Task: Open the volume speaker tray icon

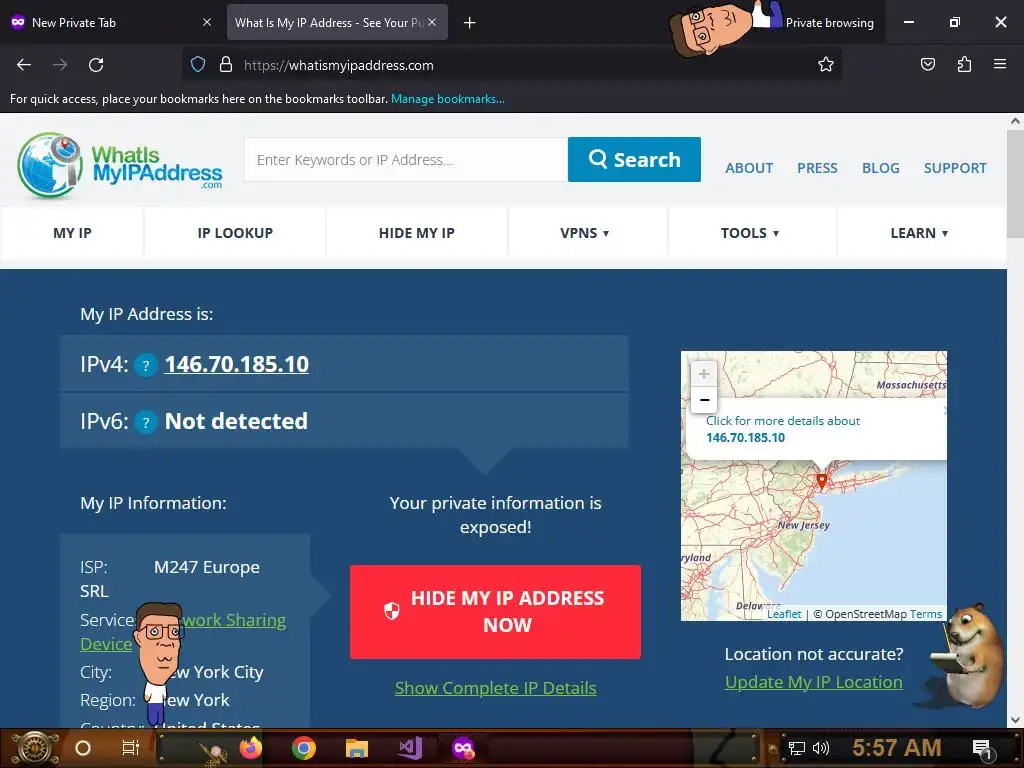Action: (x=821, y=748)
